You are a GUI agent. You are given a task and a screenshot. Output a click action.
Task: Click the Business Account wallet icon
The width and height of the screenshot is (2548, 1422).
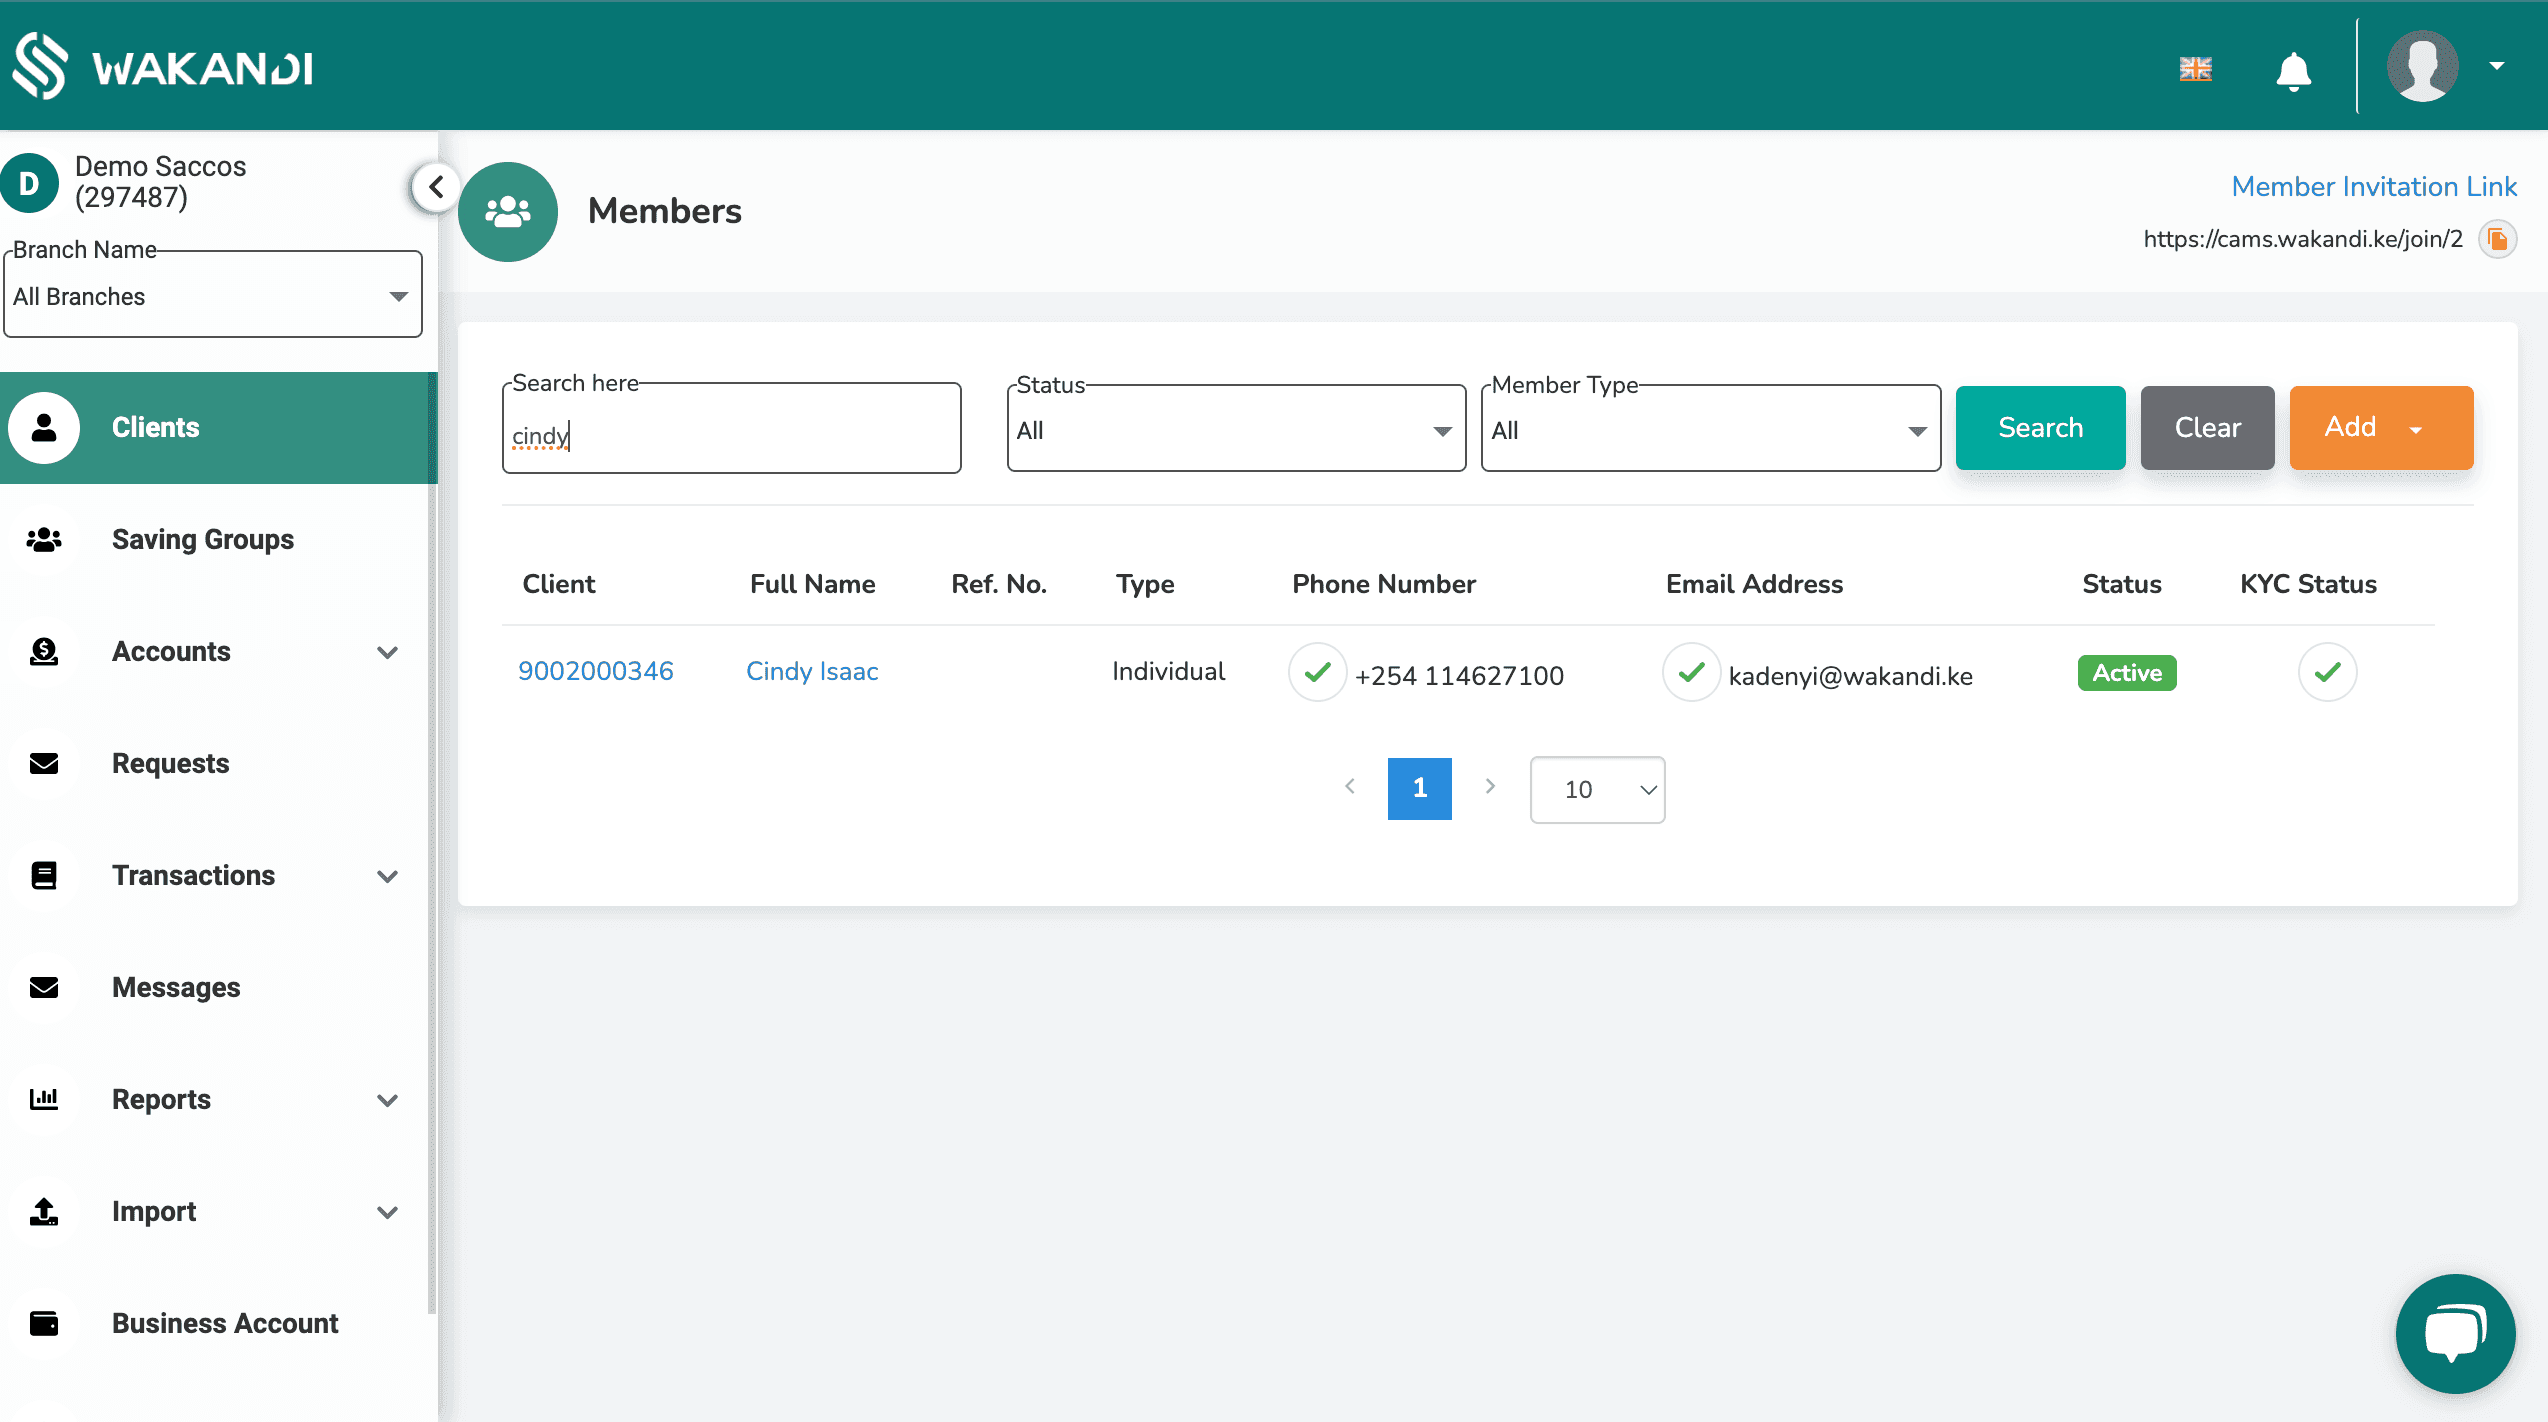[x=44, y=1323]
